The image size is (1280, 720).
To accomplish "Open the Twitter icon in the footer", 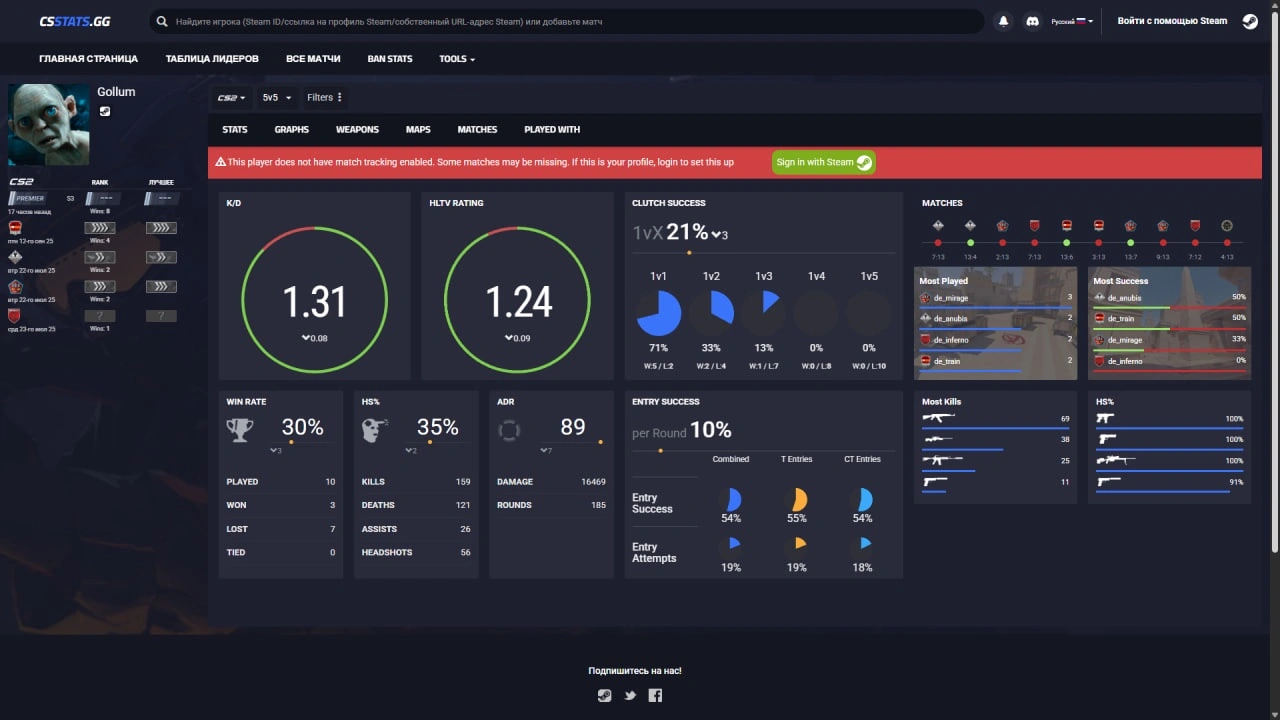I will tap(630, 696).
